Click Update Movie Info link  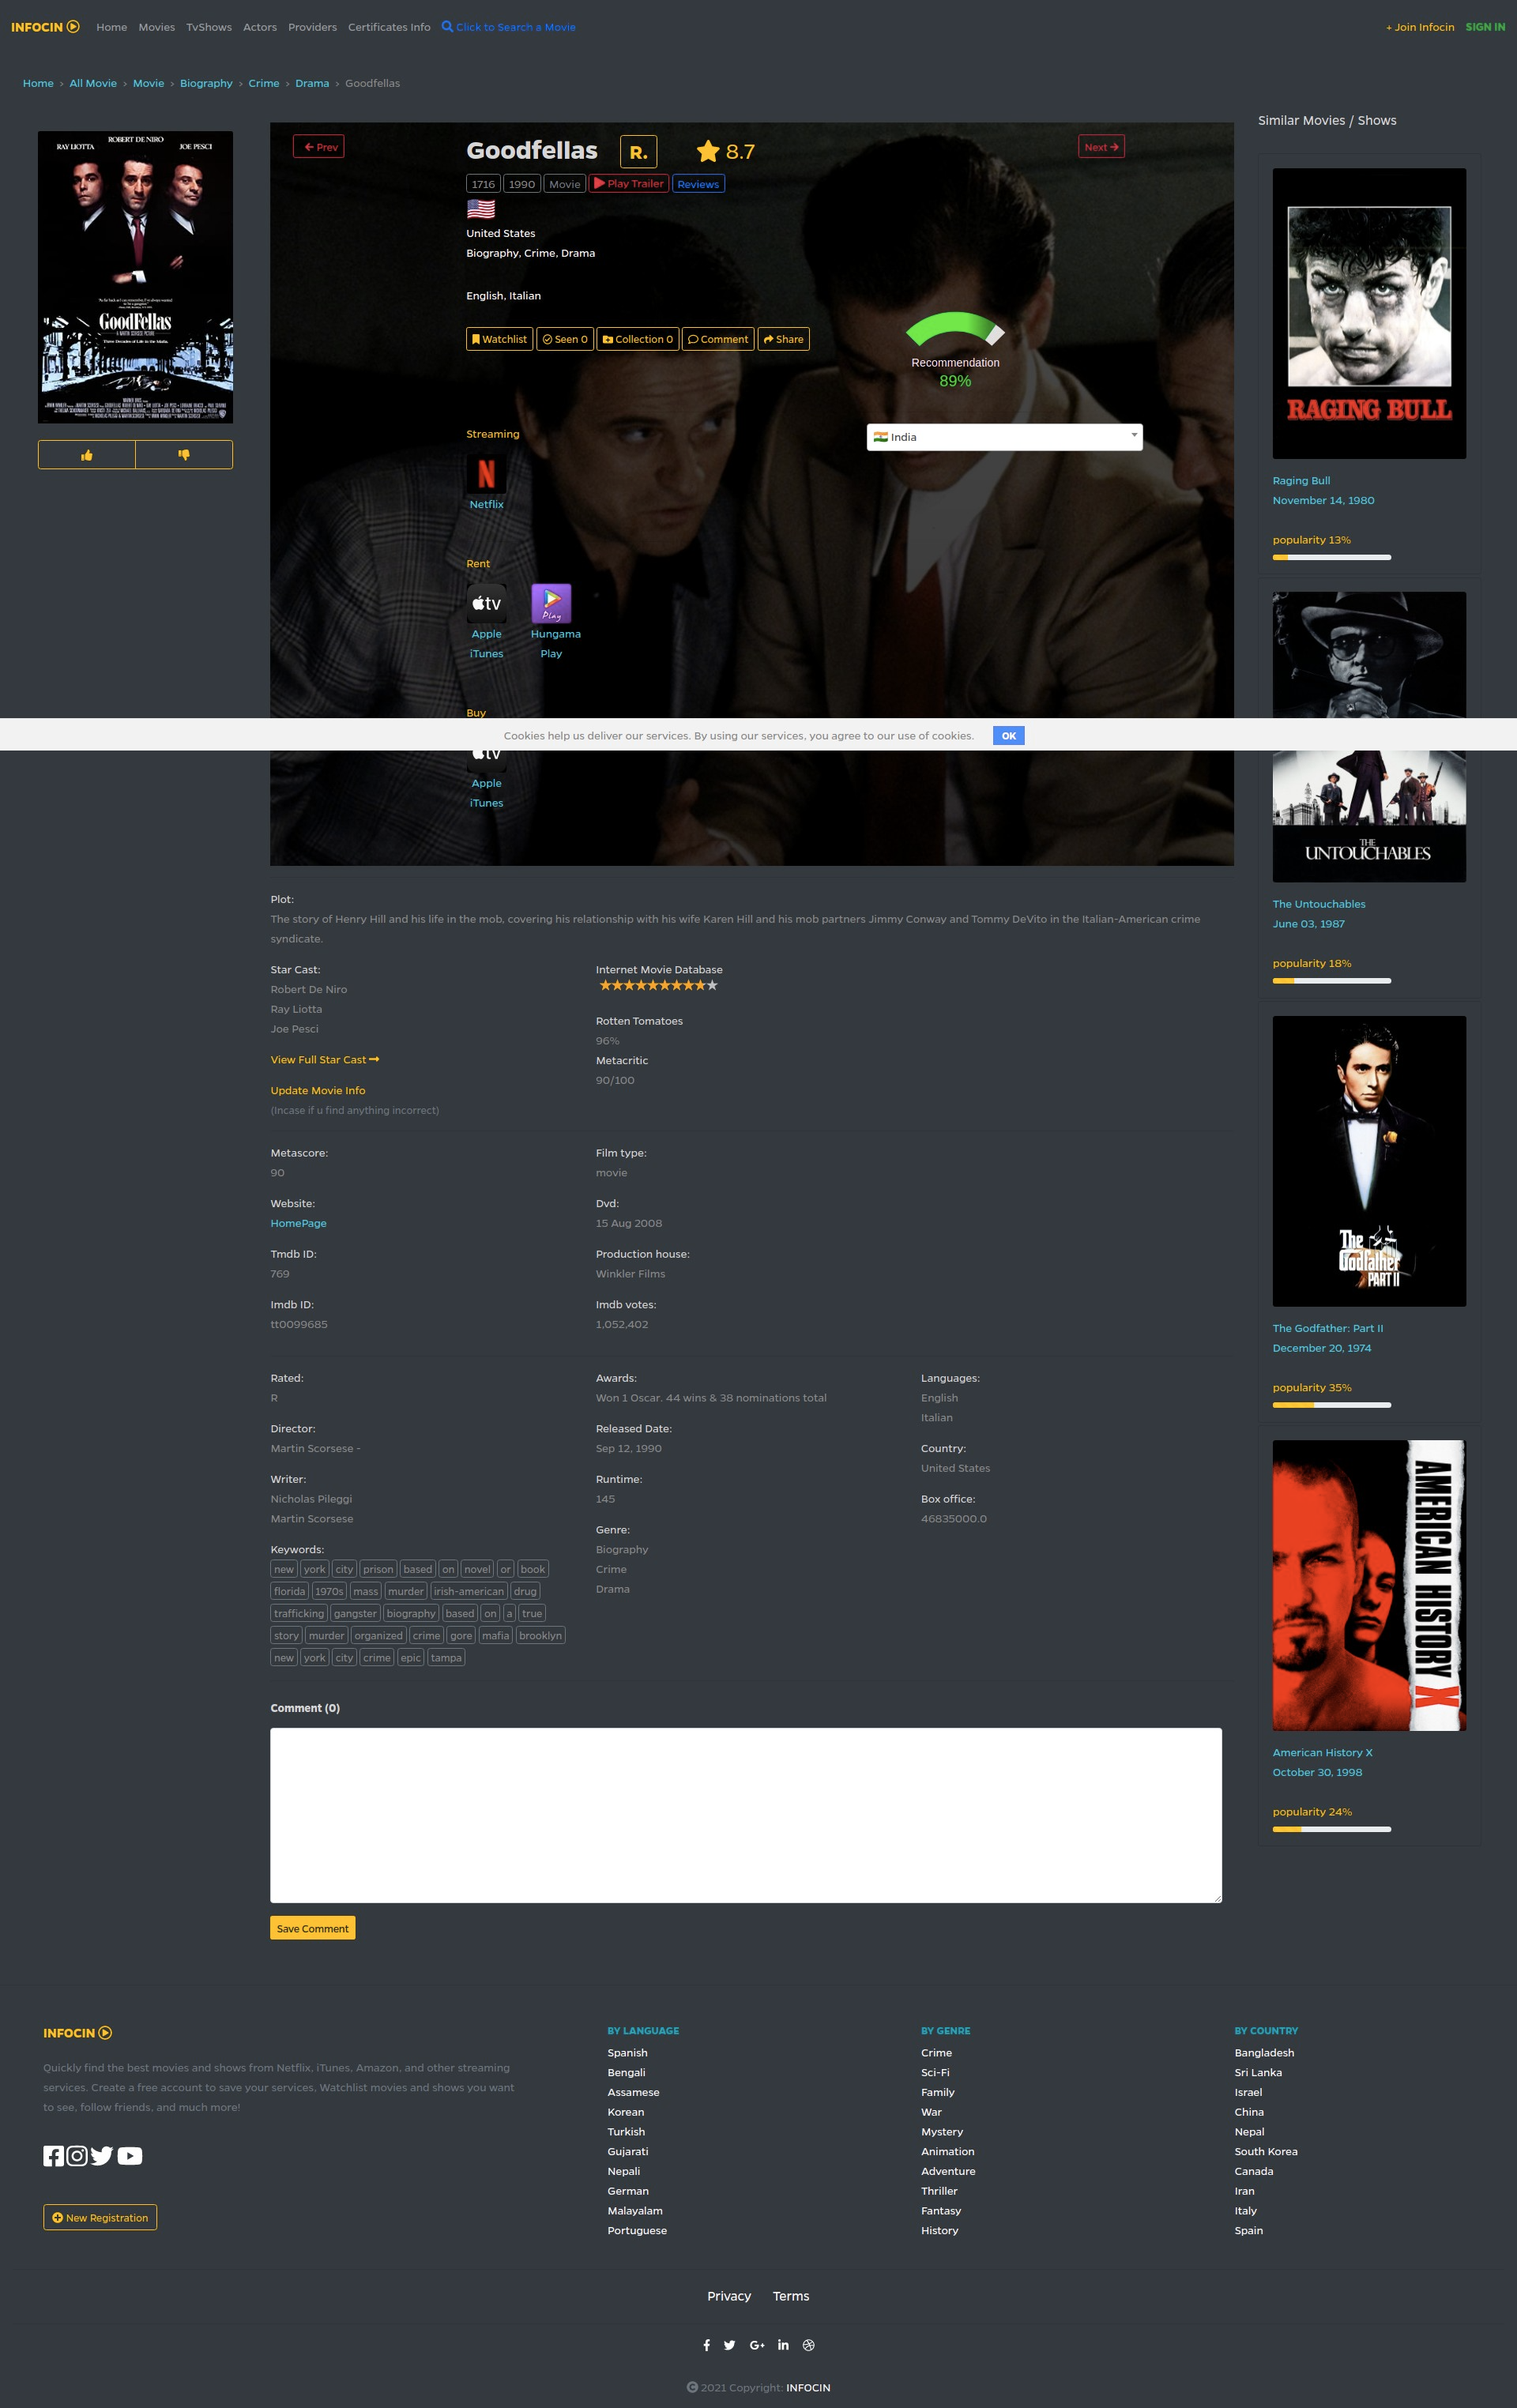pyautogui.click(x=318, y=1091)
